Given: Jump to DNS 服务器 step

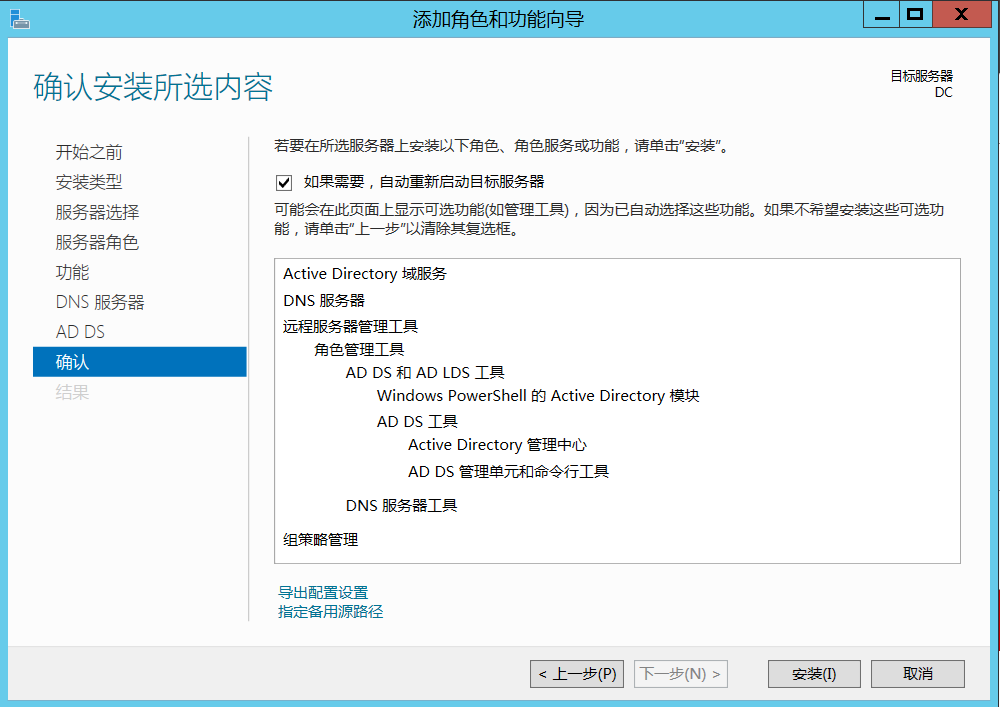Looking at the screenshot, I should (100, 302).
